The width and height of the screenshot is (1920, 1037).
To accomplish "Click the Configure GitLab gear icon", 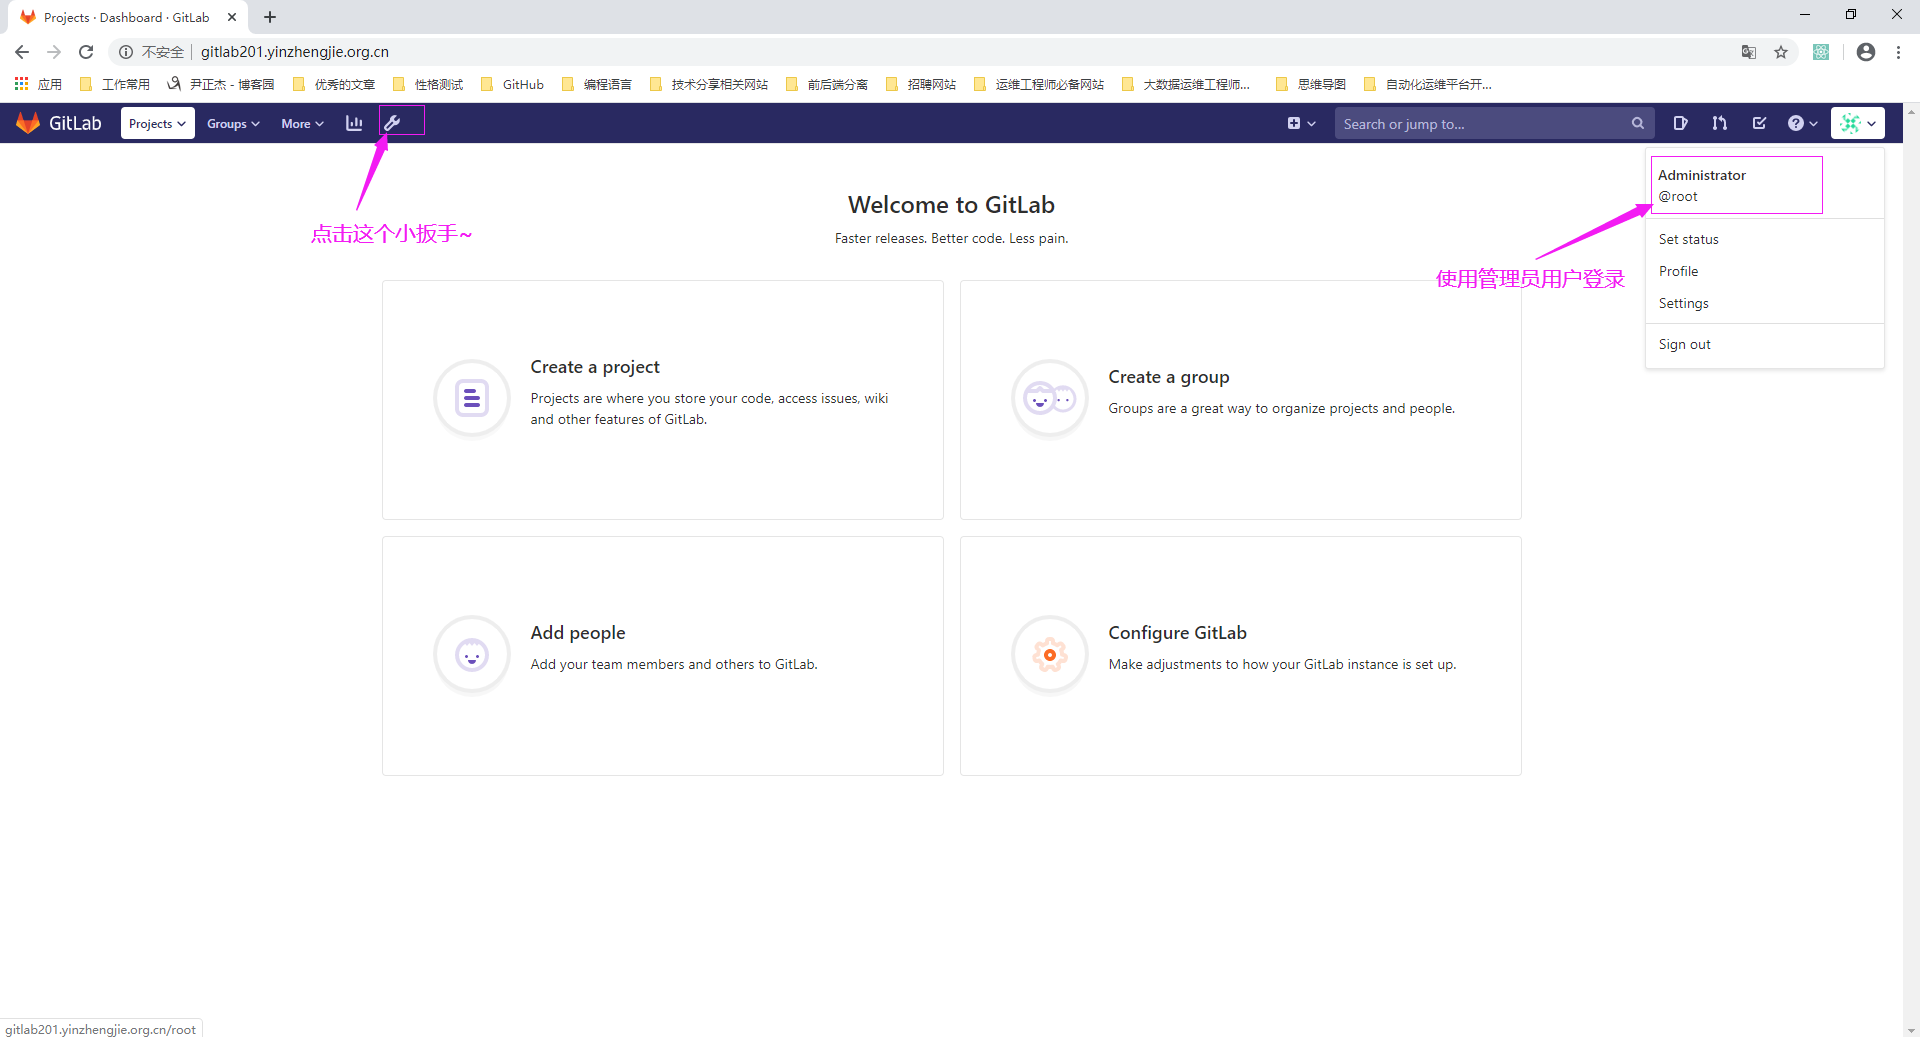I will 1050,654.
